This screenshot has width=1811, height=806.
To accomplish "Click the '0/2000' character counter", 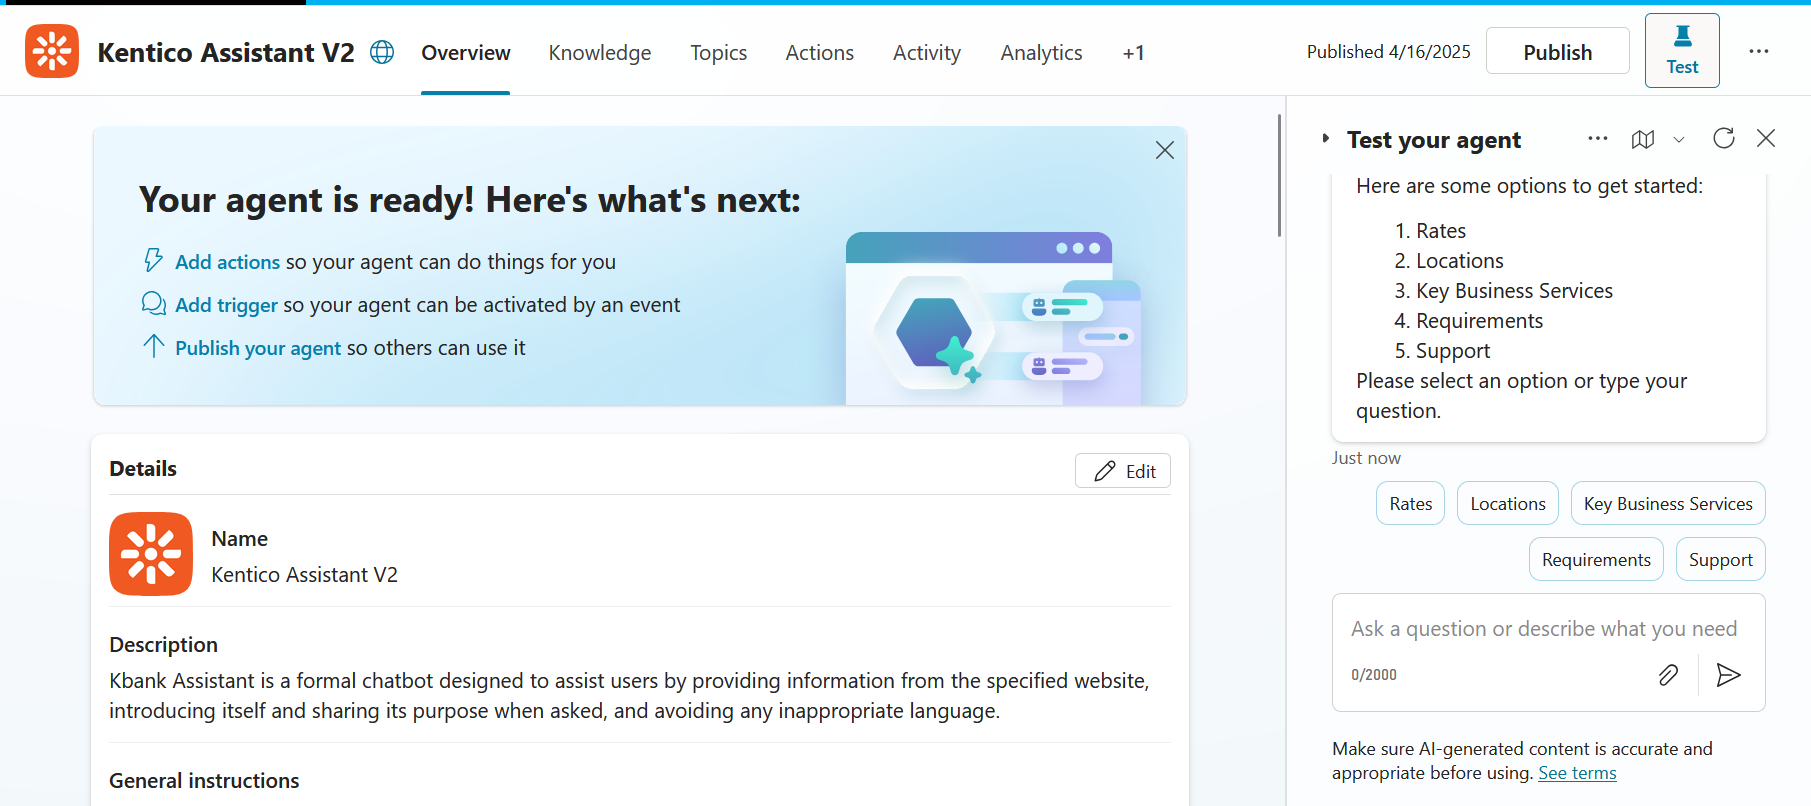I will [1374, 675].
